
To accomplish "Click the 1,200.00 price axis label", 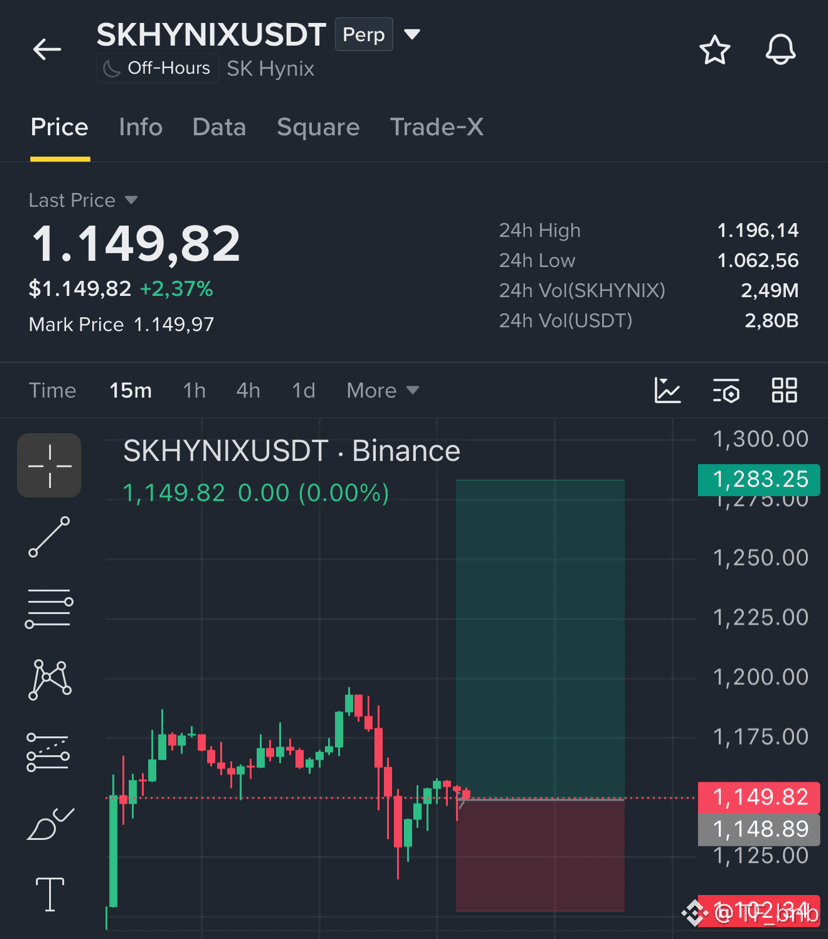I will click(x=760, y=677).
